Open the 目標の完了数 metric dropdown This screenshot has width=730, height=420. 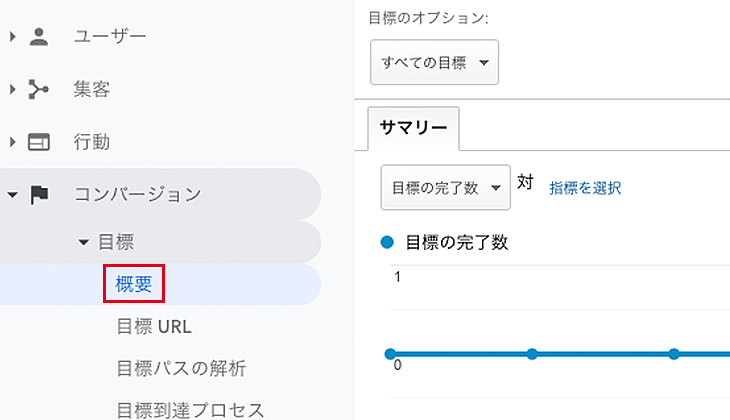pyautogui.click(x=446, y=188)
